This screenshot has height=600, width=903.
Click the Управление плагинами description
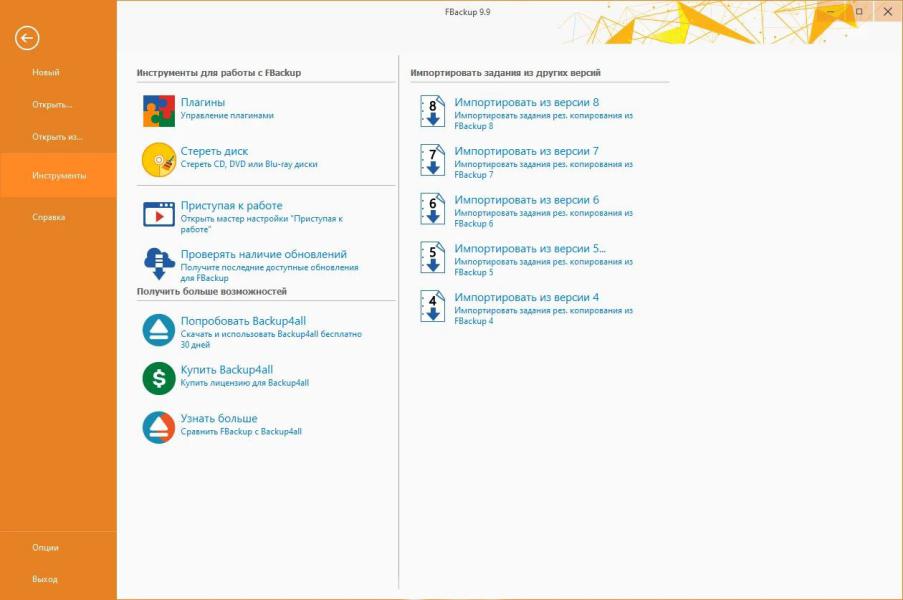tap(227, 116)
